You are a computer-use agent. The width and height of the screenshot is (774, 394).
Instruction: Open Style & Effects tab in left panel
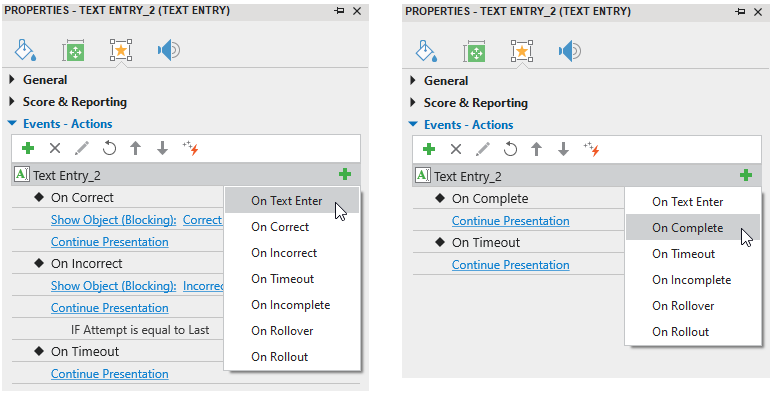pyautogui.click(x=25, y=50)
